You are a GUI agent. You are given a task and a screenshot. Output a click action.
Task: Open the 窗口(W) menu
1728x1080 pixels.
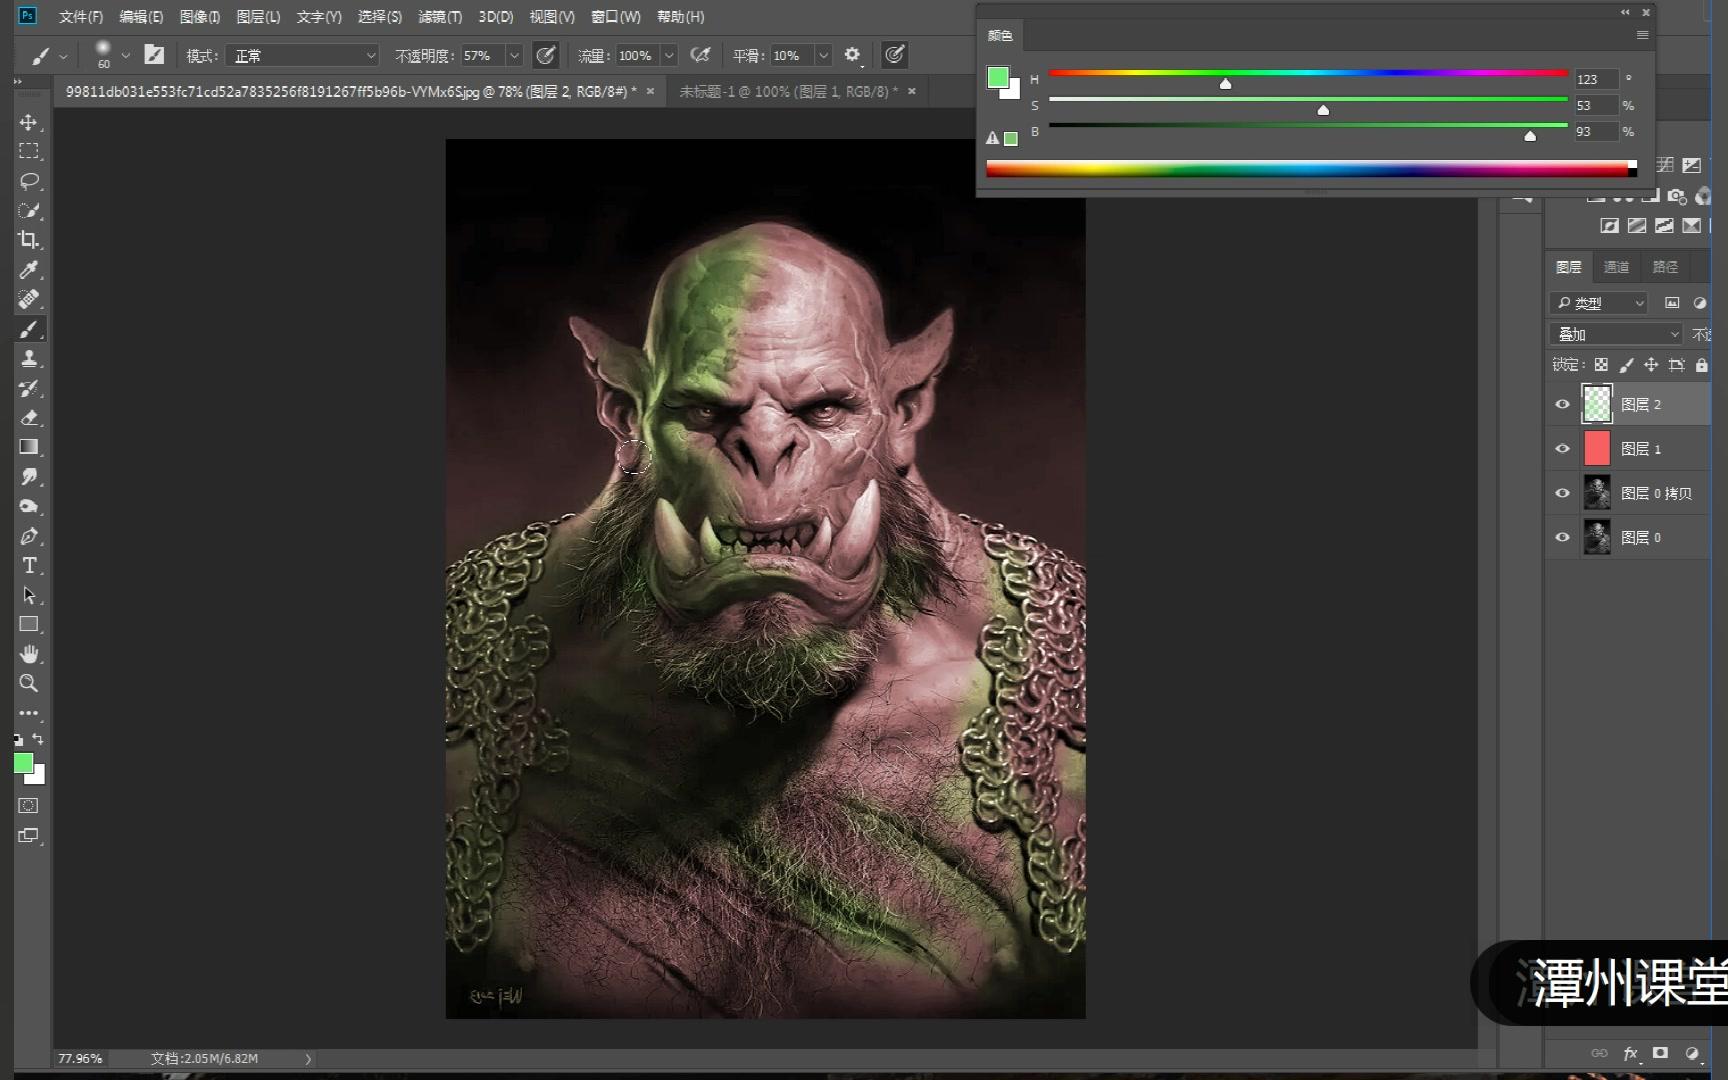click(x=615, y=17)
